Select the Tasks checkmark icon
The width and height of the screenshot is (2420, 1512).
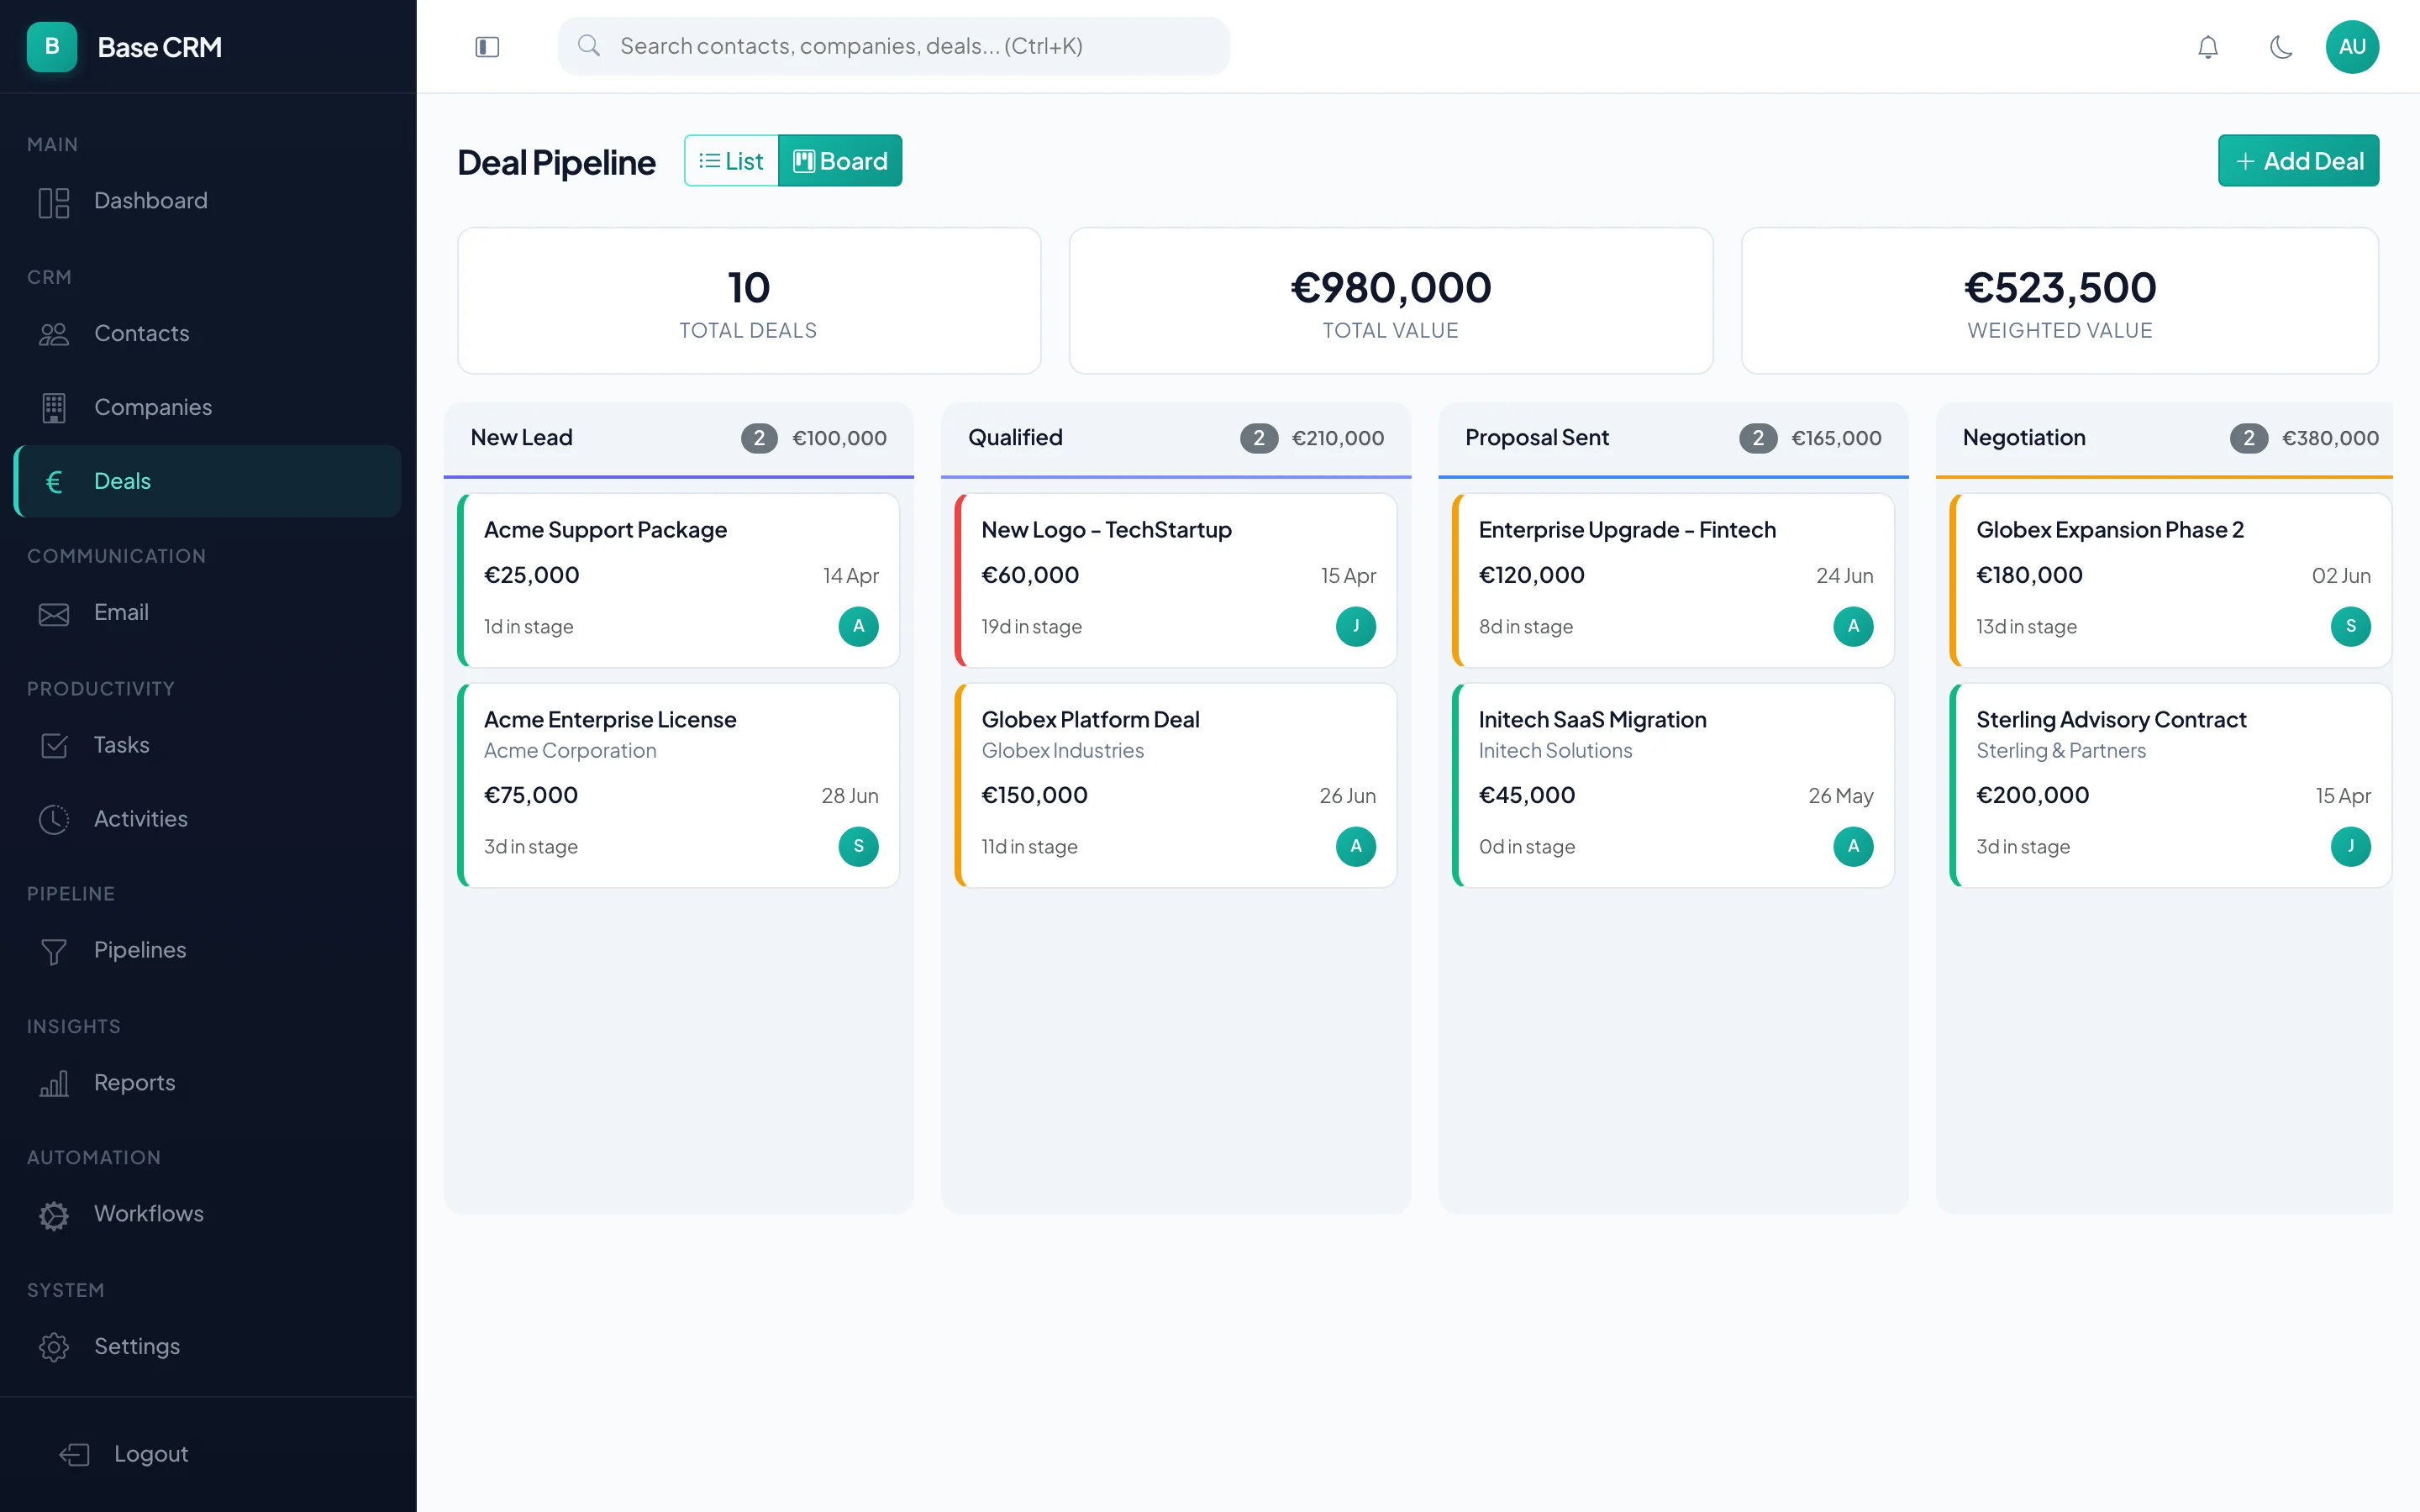point(54,745)
